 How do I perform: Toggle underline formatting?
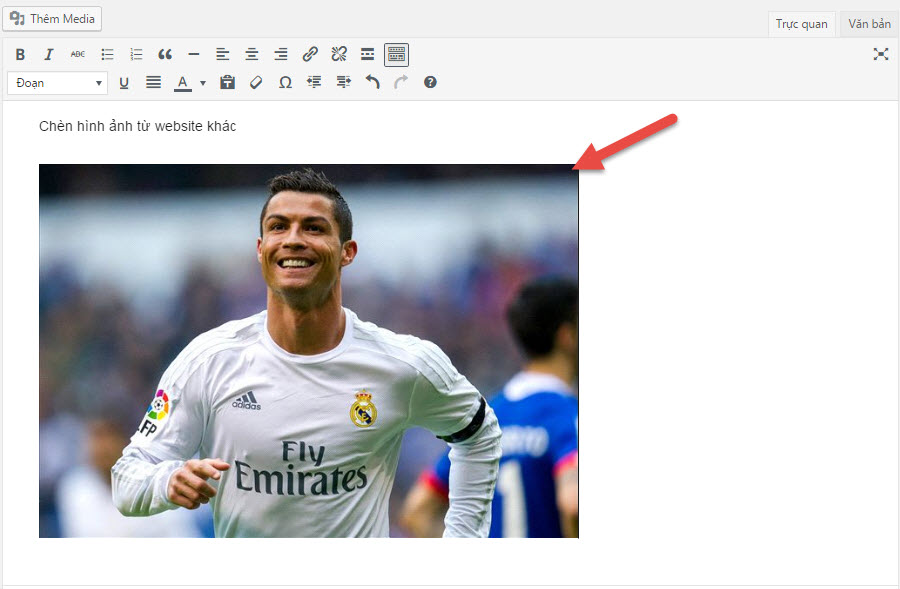point(124,82)
